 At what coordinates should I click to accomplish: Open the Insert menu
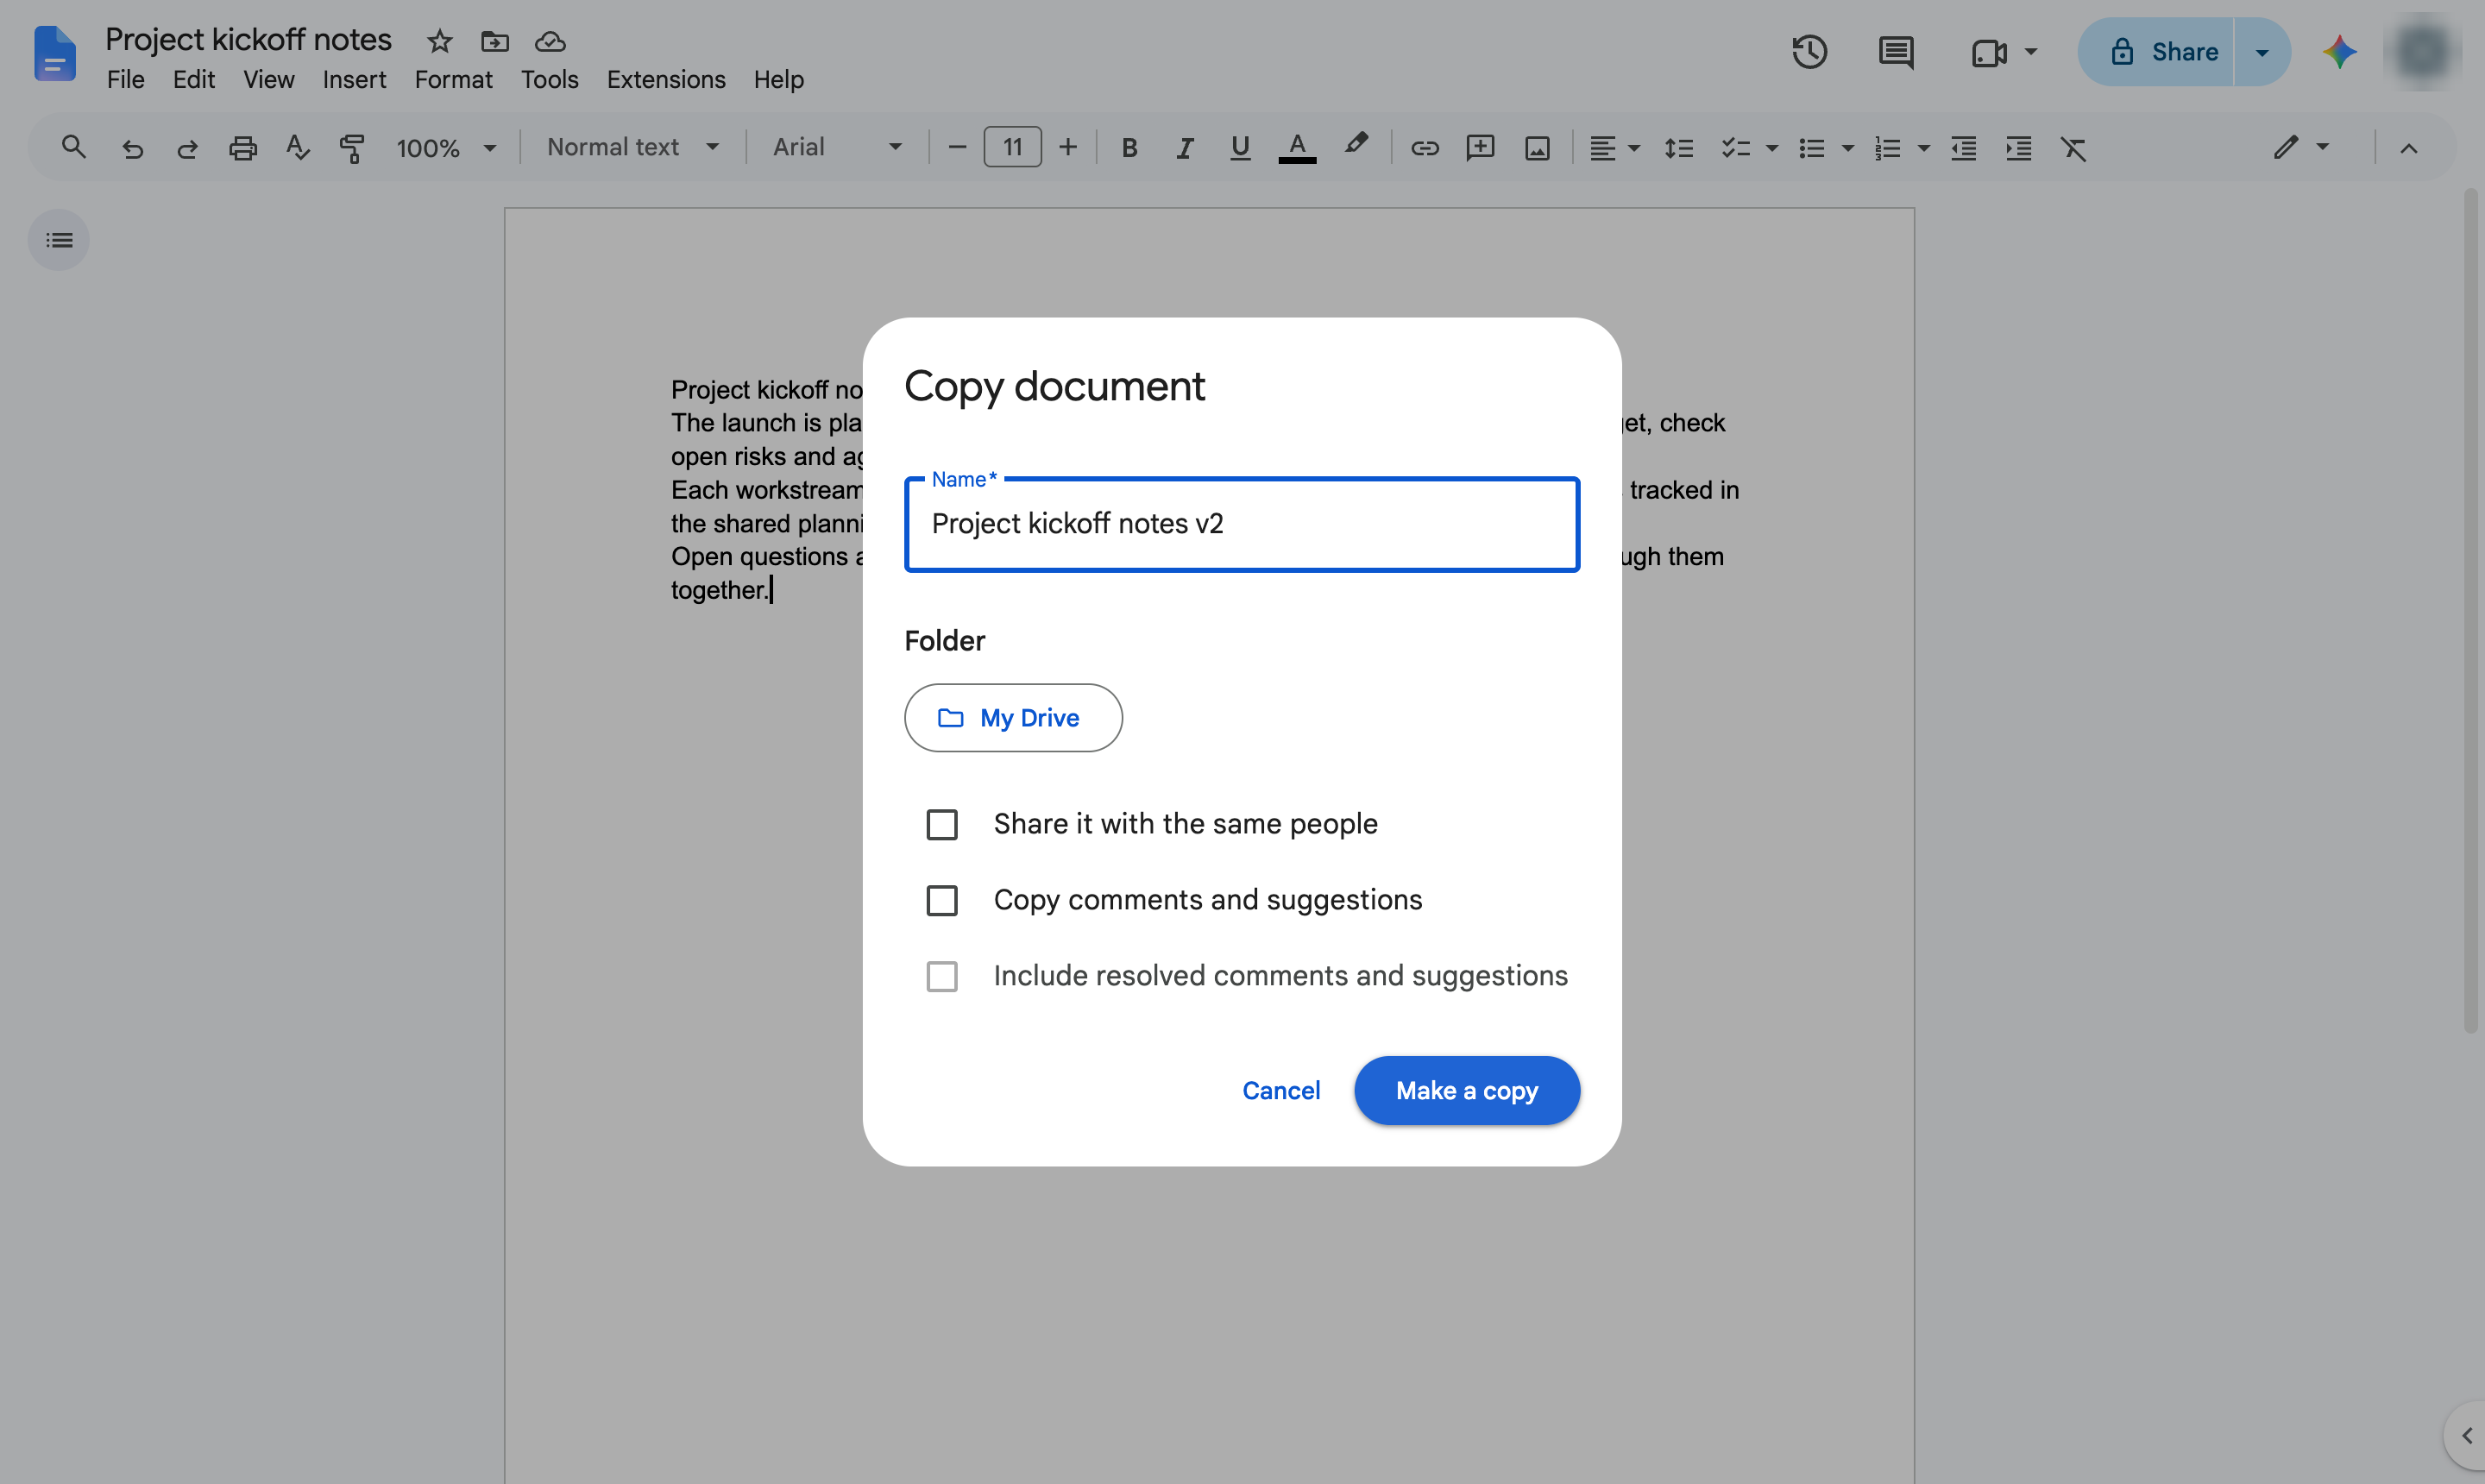tap(354, 80)
